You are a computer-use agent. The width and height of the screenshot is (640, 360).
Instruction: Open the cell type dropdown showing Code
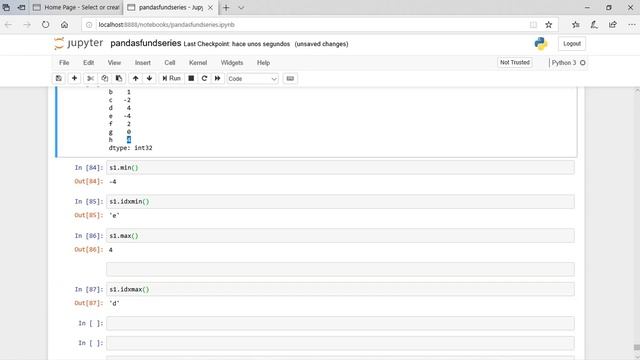(x=252, y=79)
